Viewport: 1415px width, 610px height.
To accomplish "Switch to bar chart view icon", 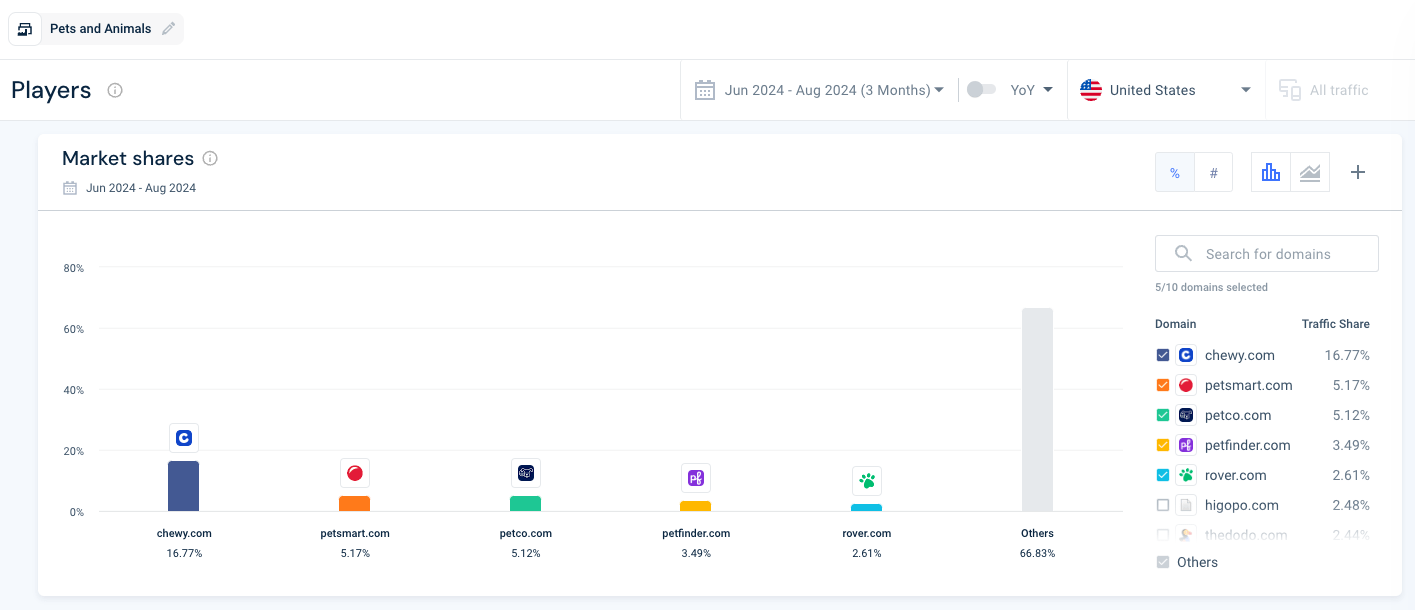I will click(x=1271, y=172).
